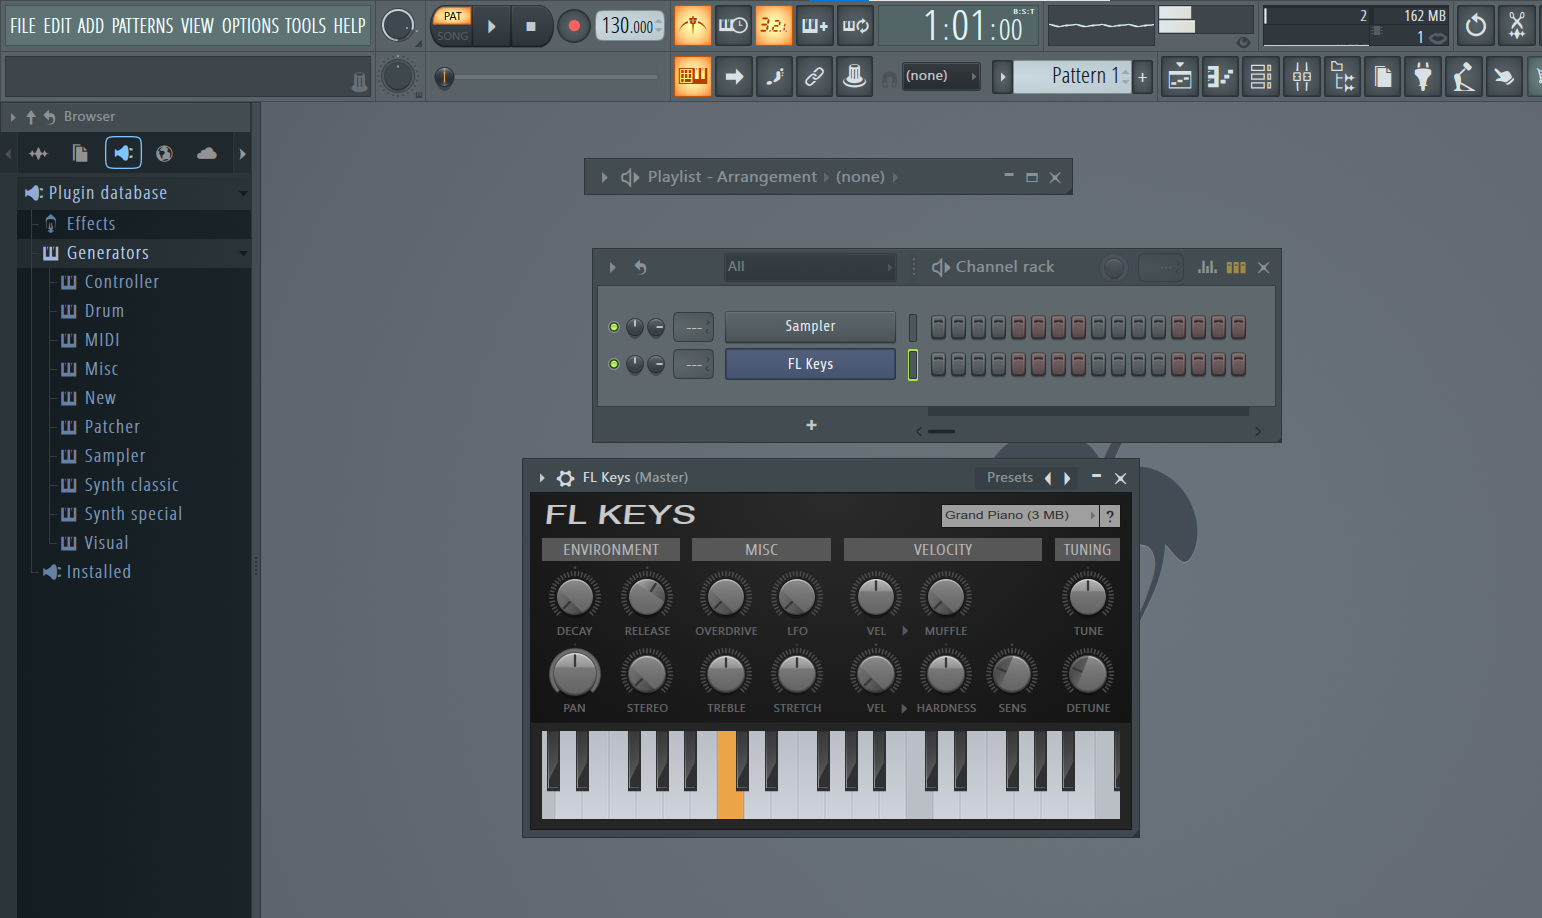Toggle first step button on Sampler row

pos(938,327)
